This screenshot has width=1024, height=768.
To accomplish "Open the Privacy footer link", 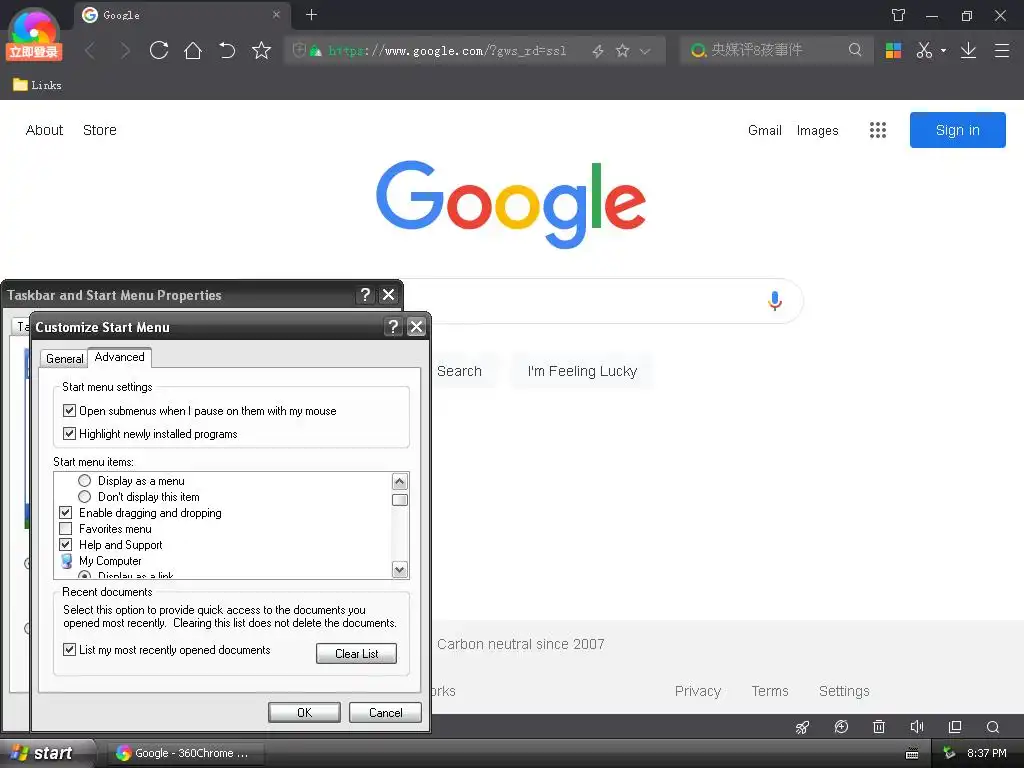I will (x=697, y=691).
